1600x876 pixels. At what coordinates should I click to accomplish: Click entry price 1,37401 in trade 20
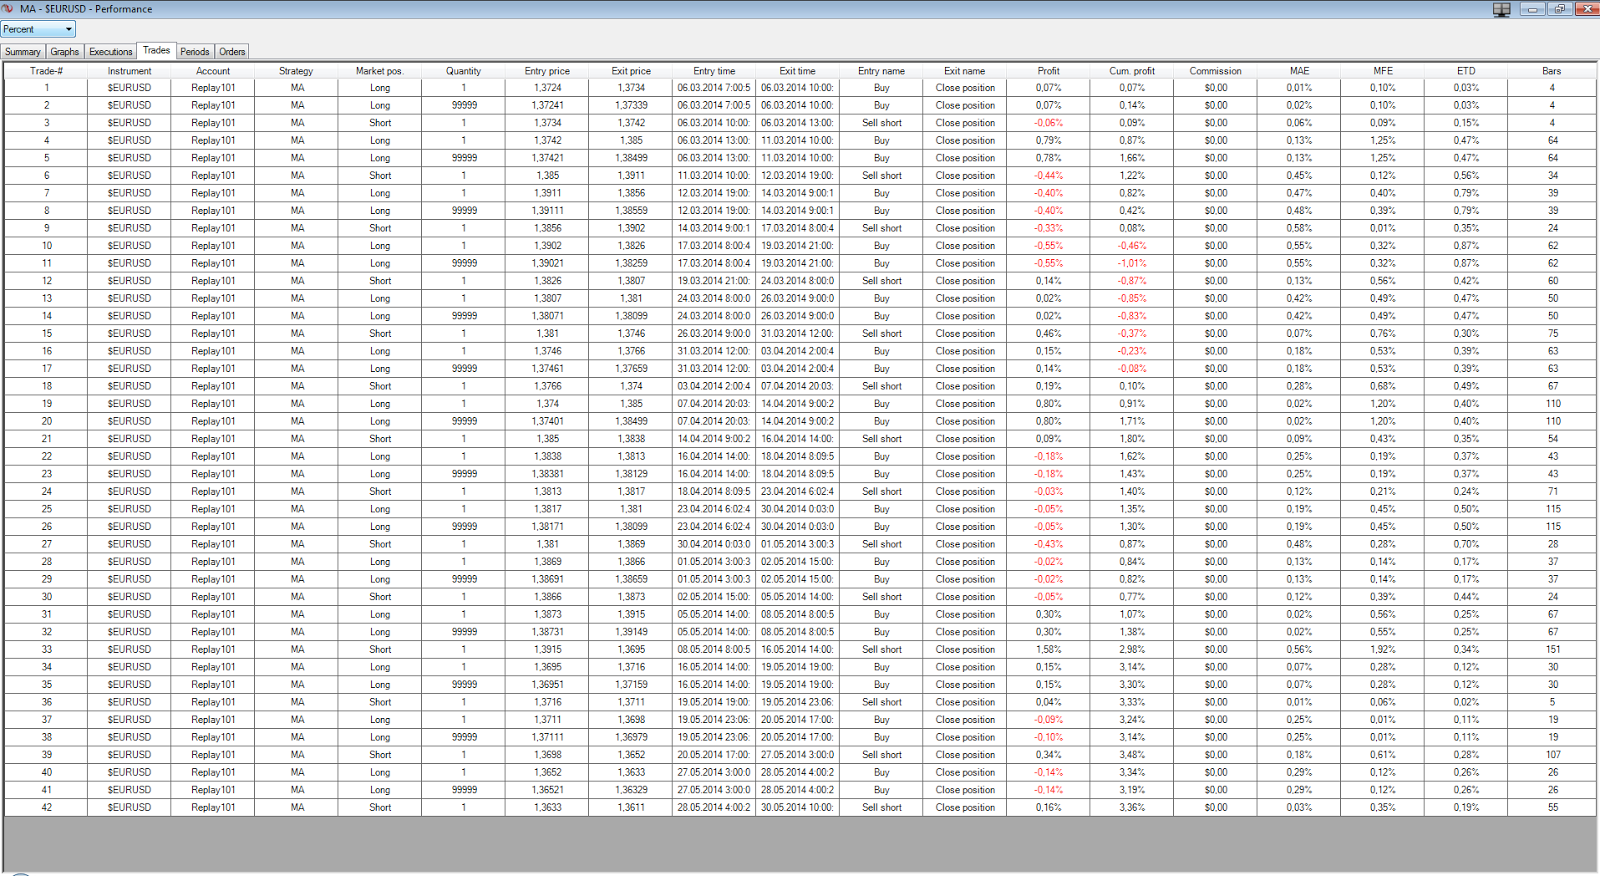(x=547, y=421)
